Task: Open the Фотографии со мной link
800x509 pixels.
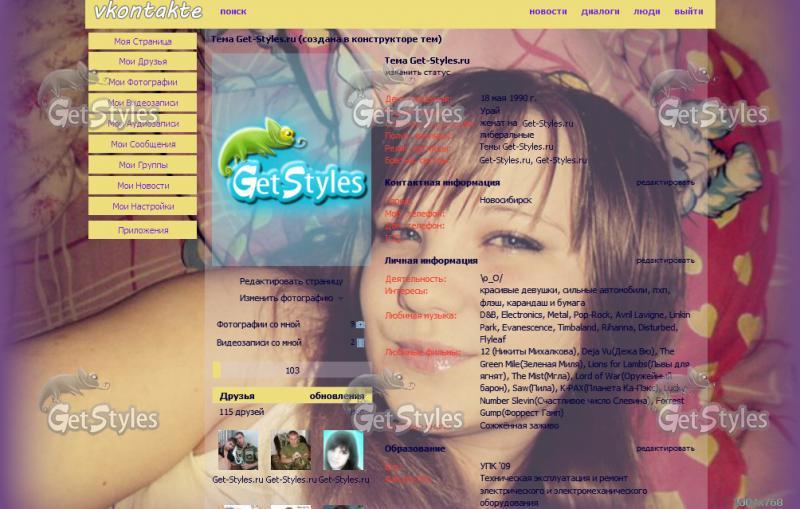Action: pyautogui.click(x=258, y=324)
